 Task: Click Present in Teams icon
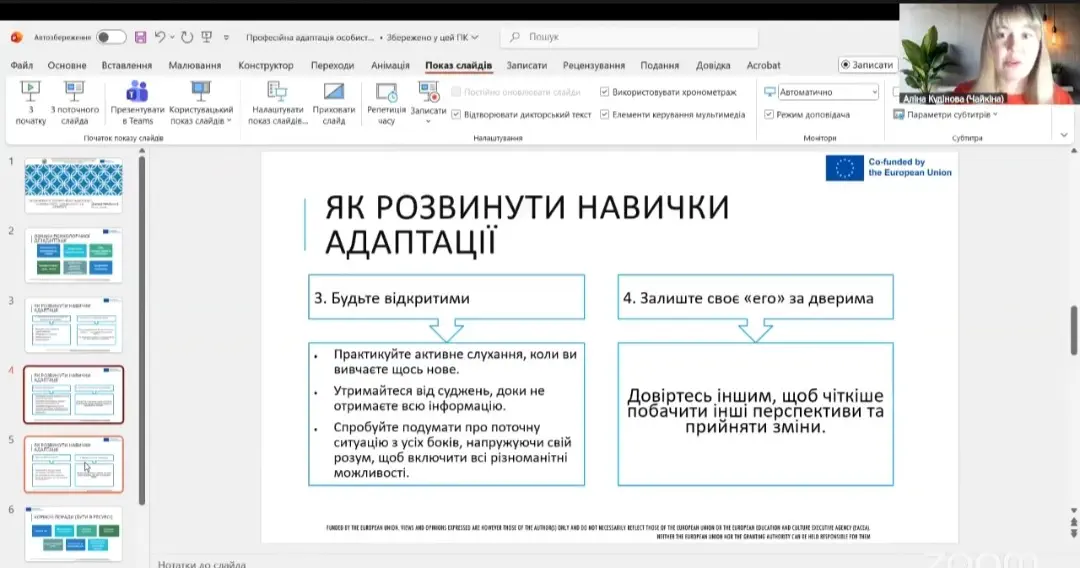coord(137,93)
